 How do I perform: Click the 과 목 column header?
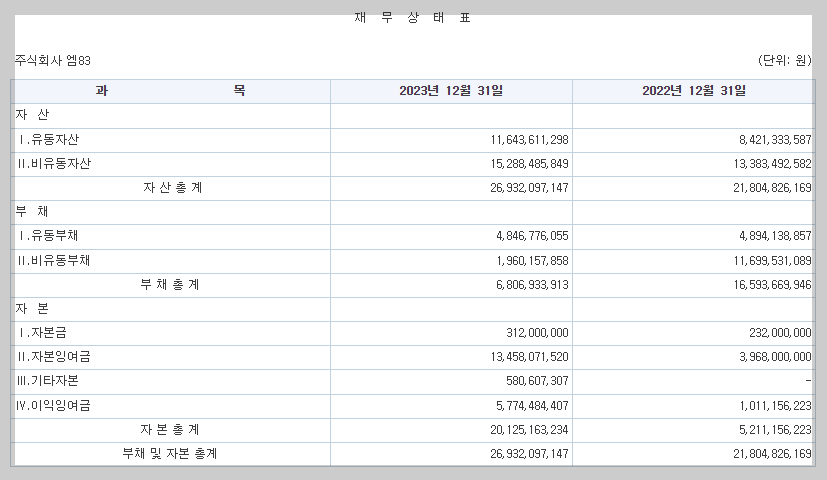coord(171,91)
